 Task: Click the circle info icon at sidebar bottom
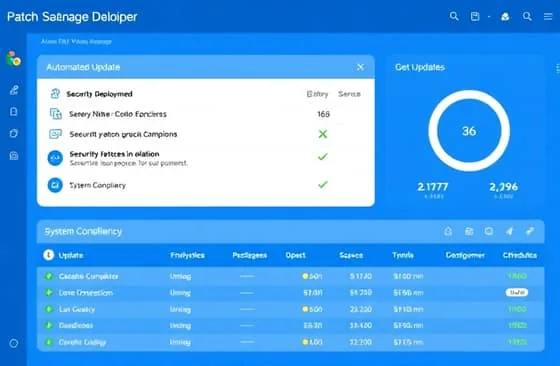14,344
